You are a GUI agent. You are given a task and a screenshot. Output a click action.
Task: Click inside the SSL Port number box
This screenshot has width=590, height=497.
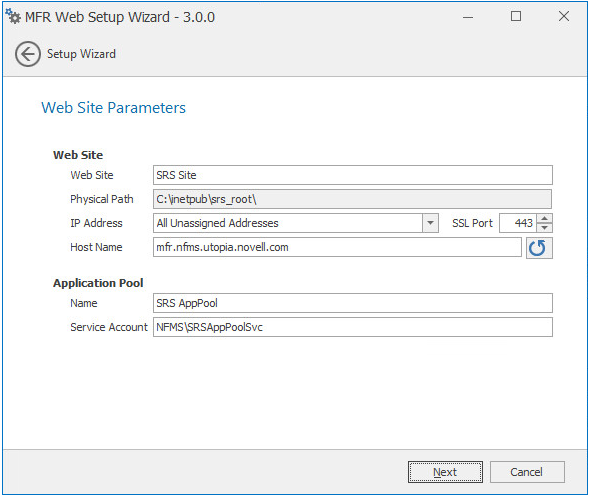518,223
